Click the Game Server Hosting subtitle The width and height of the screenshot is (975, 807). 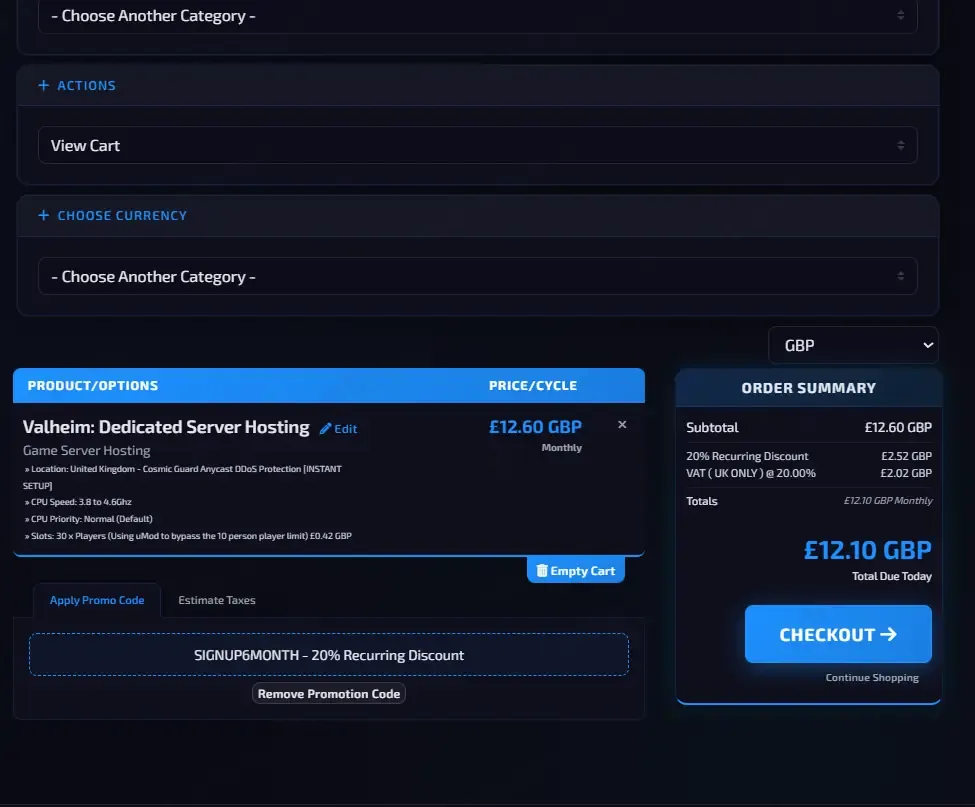point(86,451)
